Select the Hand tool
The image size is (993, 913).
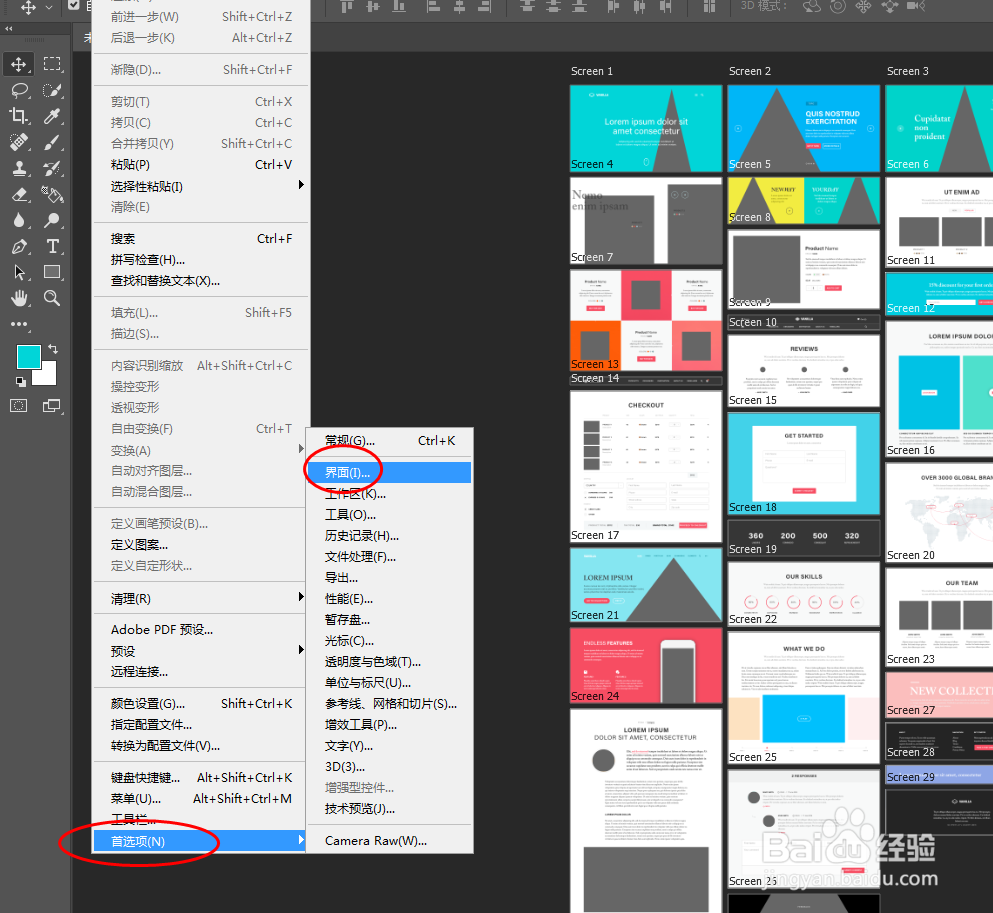(x=19, y=298)
